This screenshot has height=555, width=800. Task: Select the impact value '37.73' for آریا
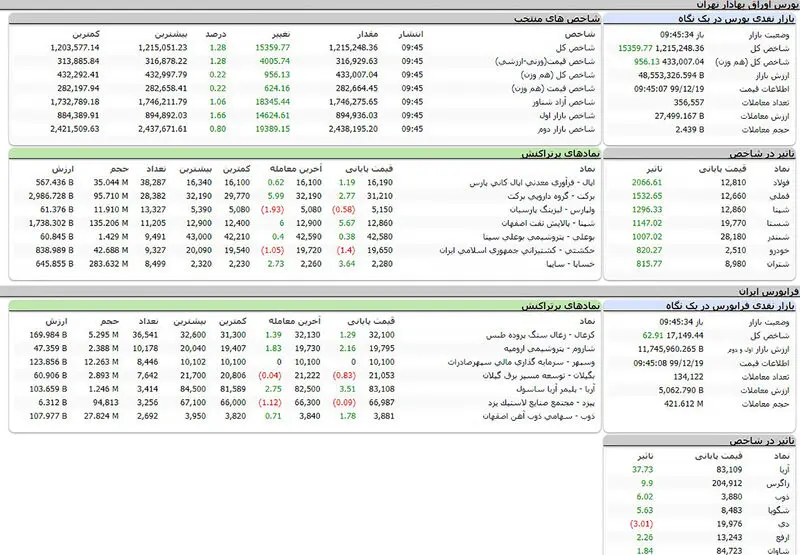[643, 470]
